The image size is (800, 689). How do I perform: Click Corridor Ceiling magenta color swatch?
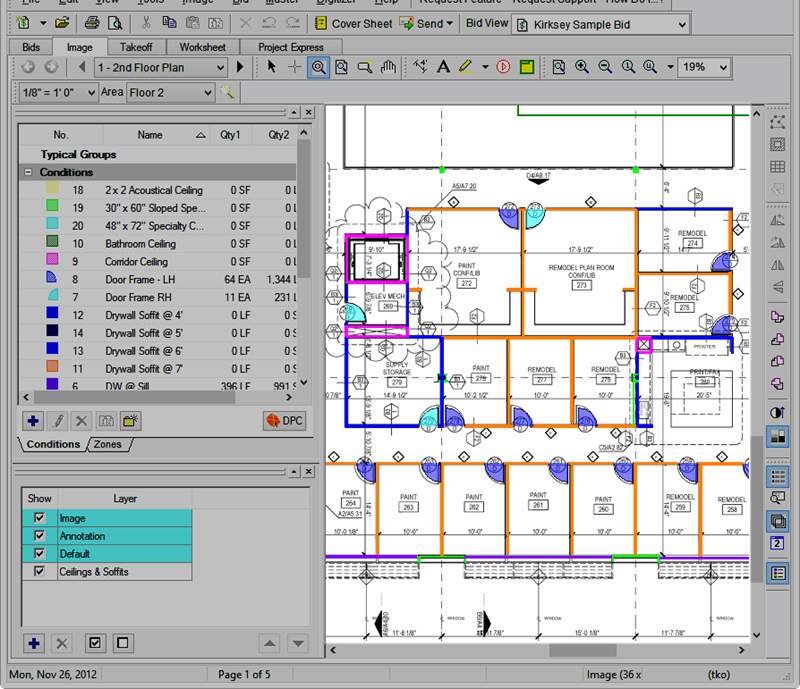click(x=52, y=259)
